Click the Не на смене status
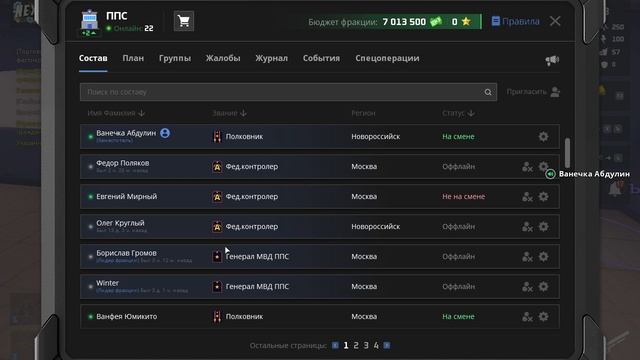Screen dimensions: 640x360 click(464, 197)
